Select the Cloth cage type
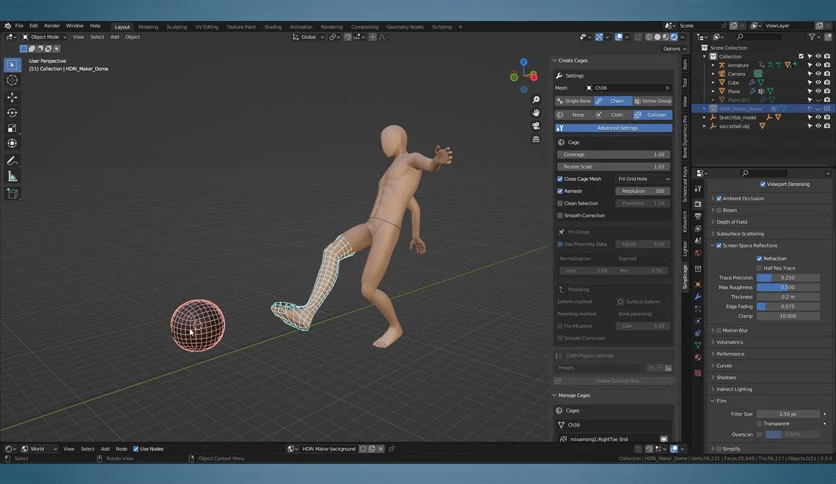 coord(613,115)
